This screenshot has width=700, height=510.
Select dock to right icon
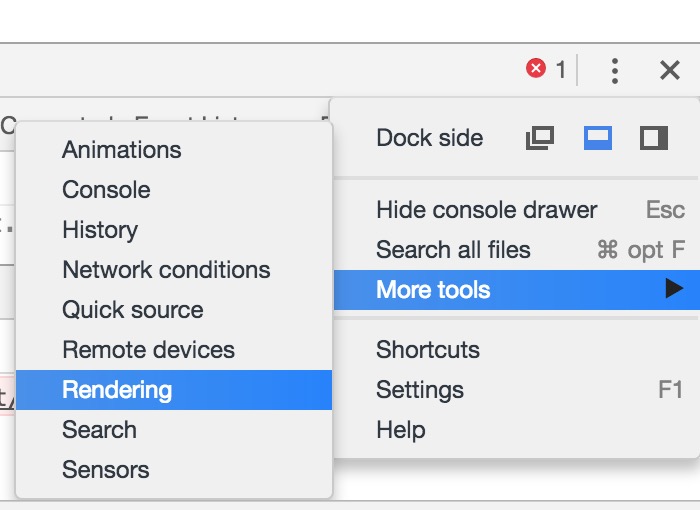pyautogui.click(x=654, y=138)
